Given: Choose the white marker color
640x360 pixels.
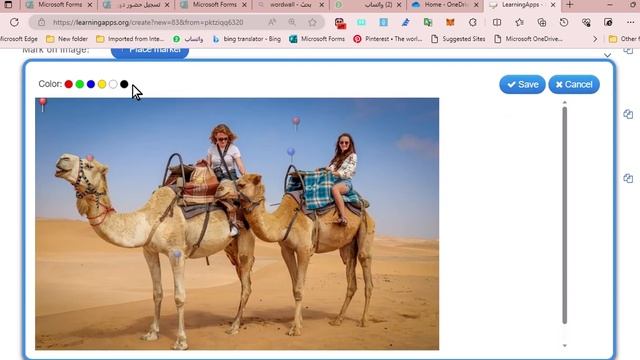Looking at the screenshot, I should tap(113, 84).
